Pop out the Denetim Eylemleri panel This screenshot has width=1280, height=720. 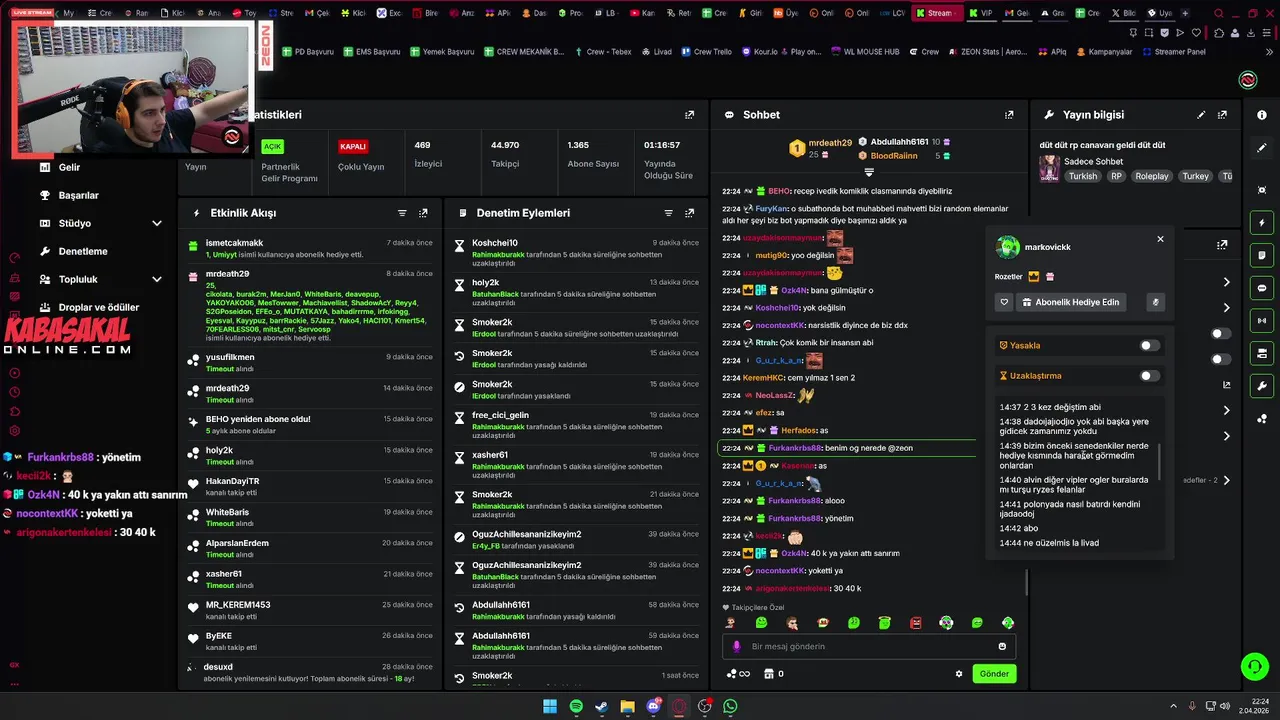pos(689,213)
